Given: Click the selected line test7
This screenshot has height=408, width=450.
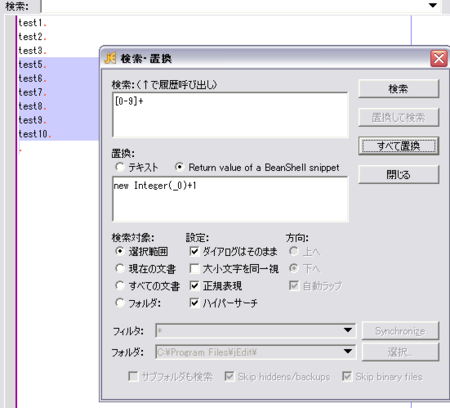Looking at the screenshot, I should coord(31,92).
